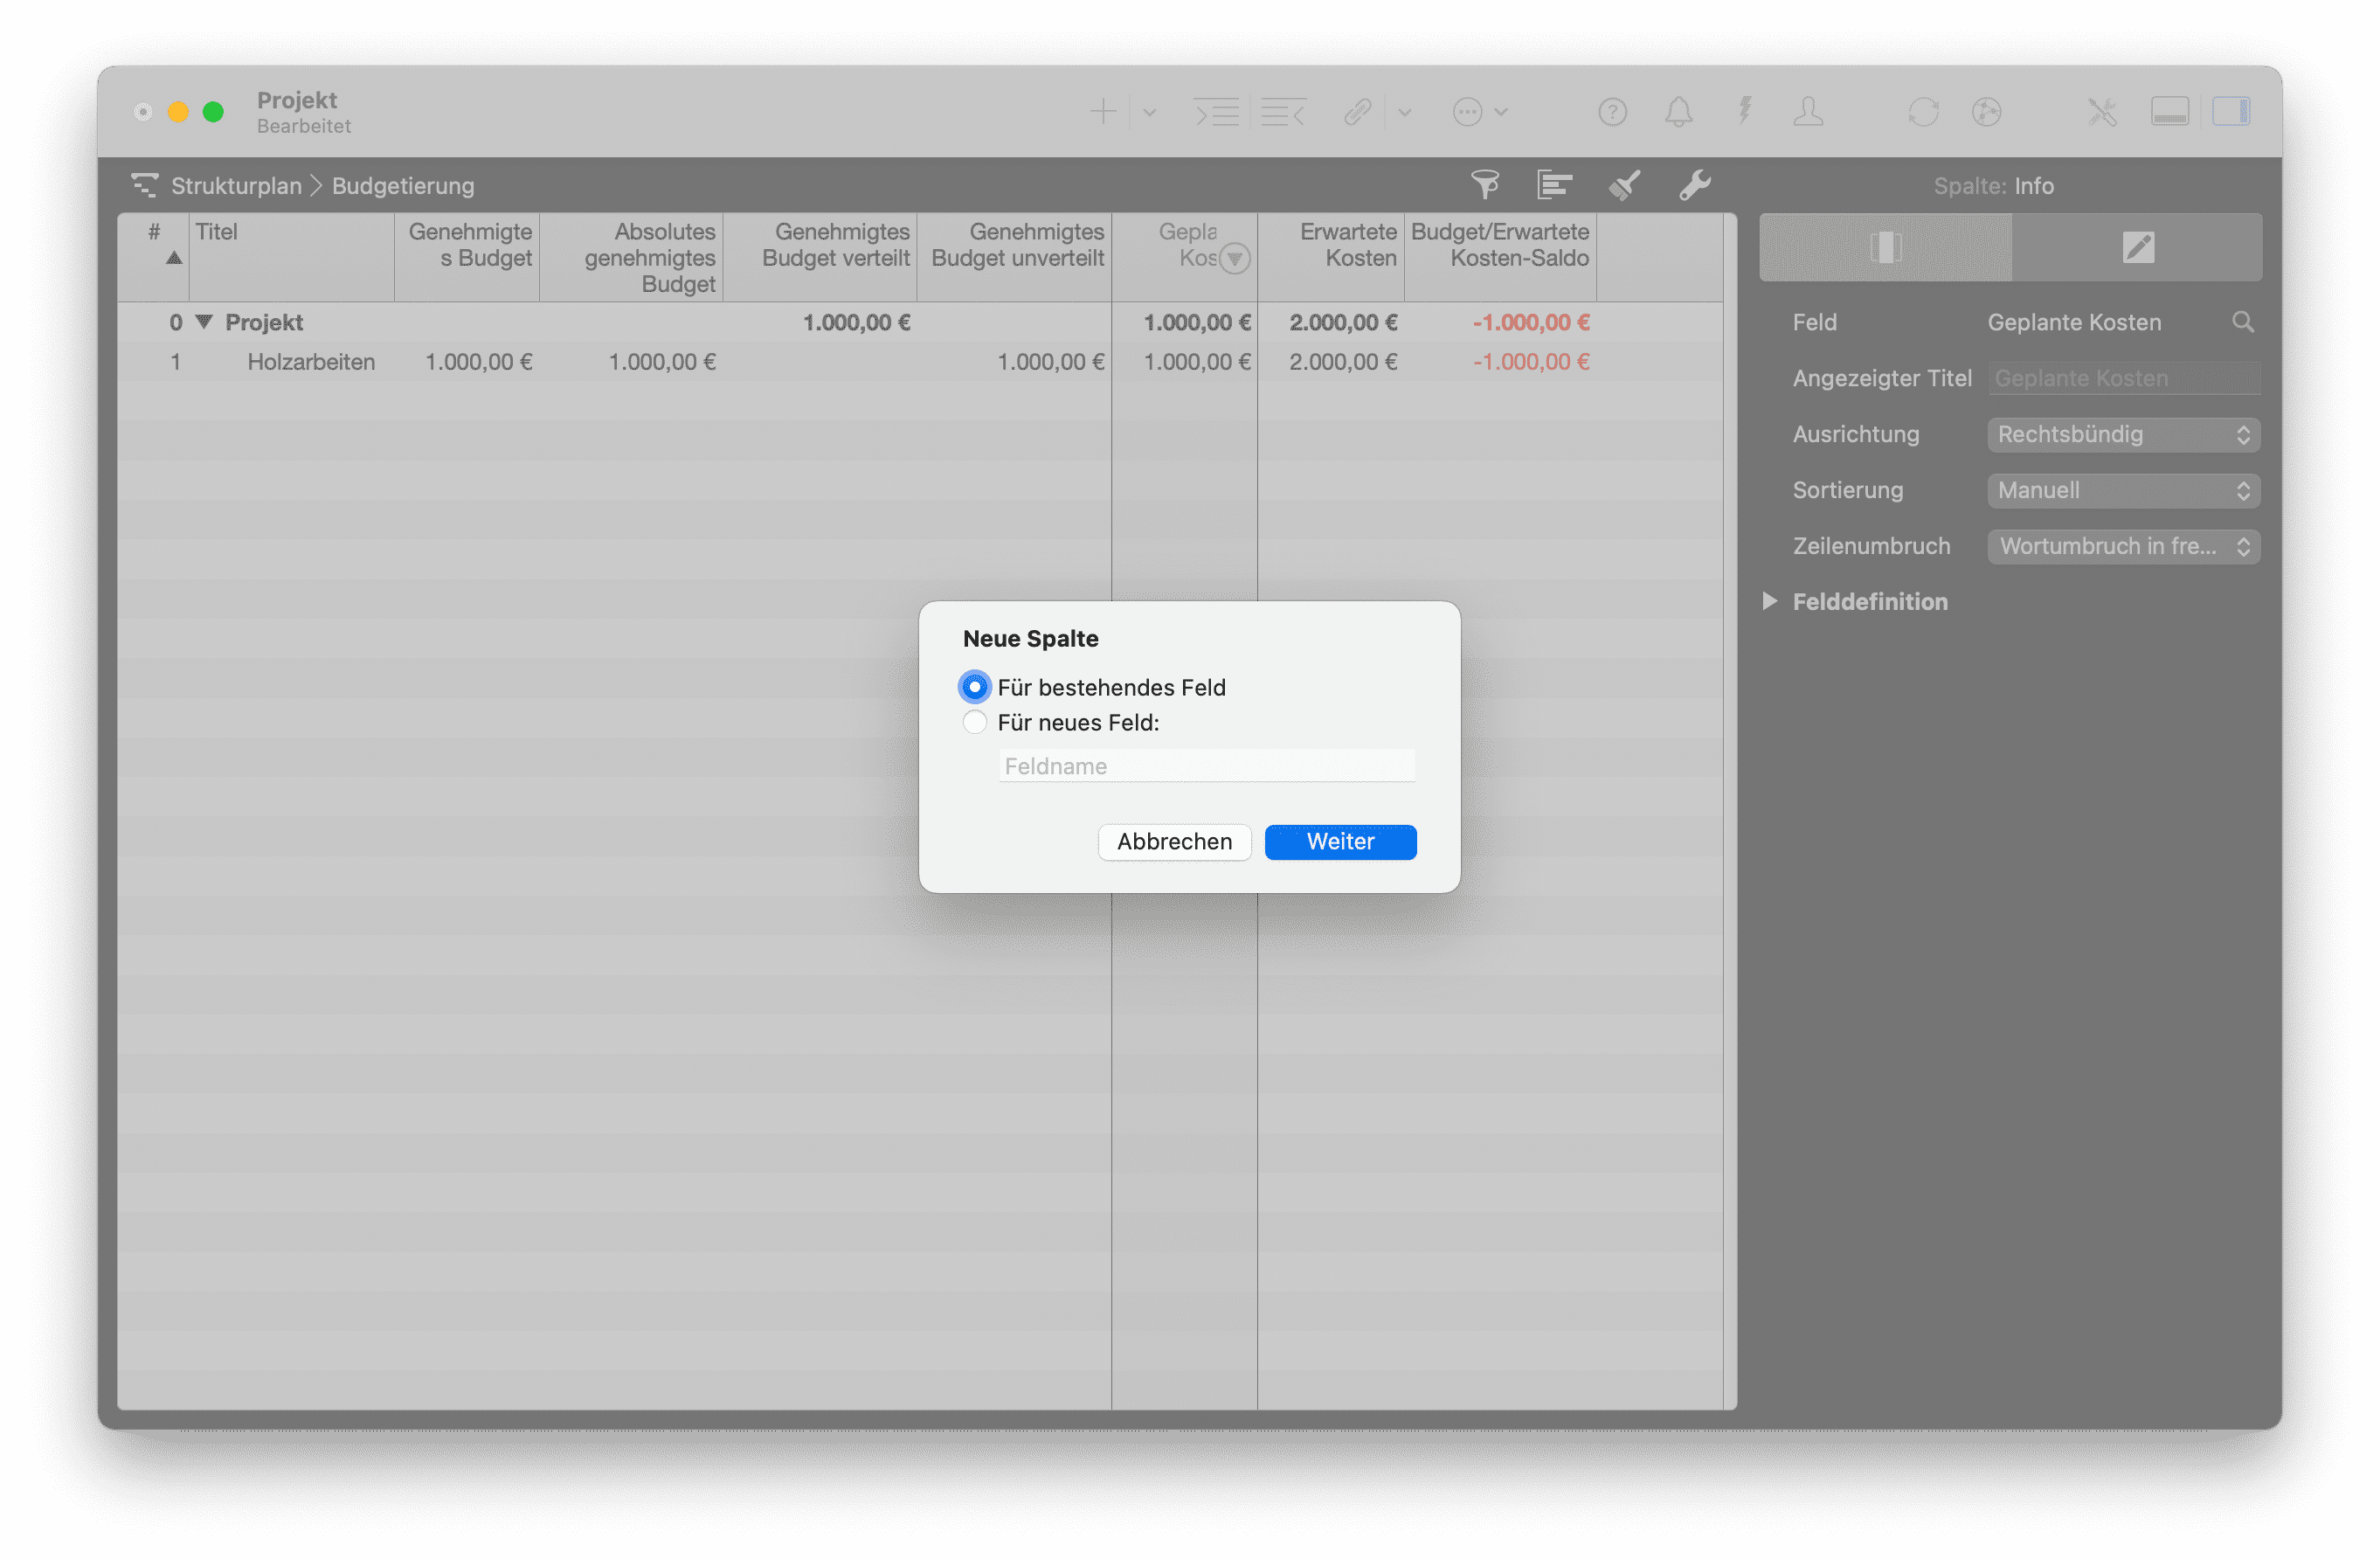The image size is (2380, 1559).
Task: Switch to the pencil edit tab
Action: tap(2137, 247)
